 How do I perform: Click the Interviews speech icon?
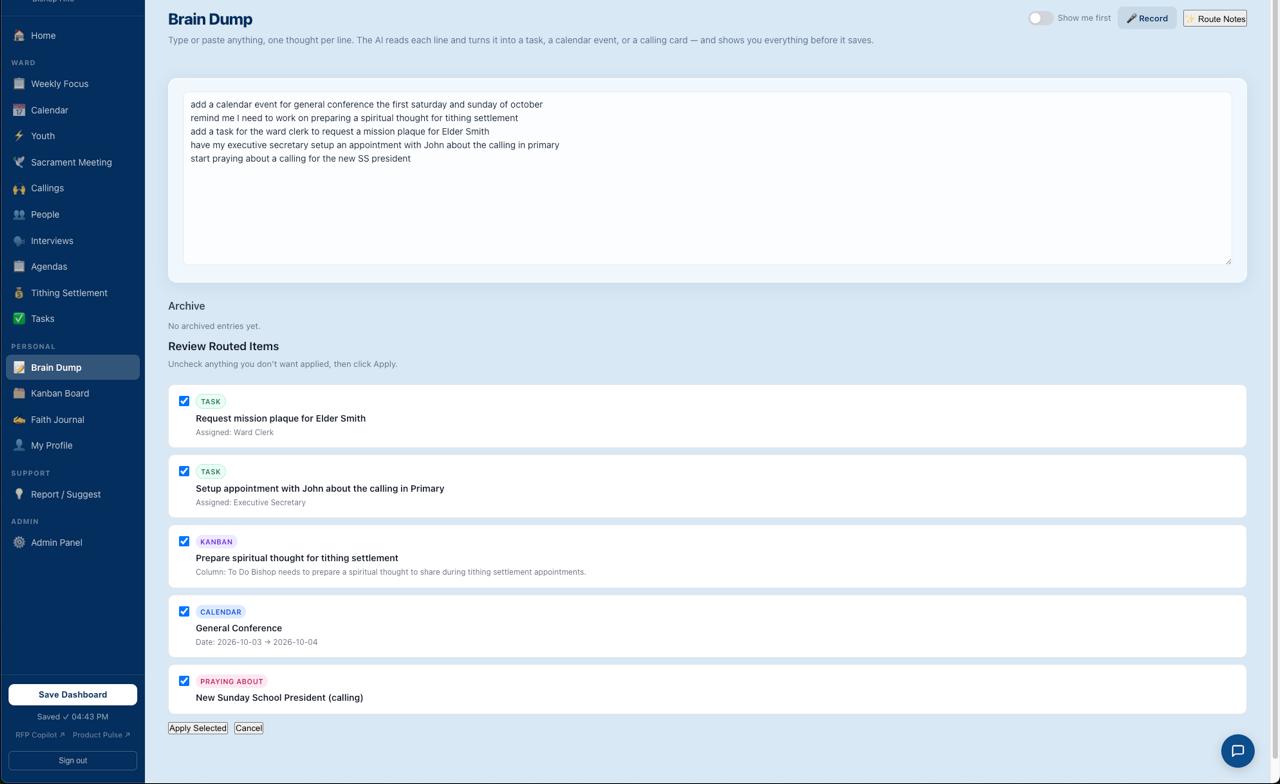click(19, 241)
